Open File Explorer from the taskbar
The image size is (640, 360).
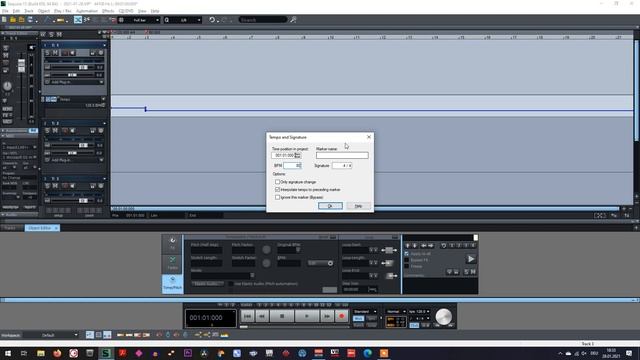(40, 353)
